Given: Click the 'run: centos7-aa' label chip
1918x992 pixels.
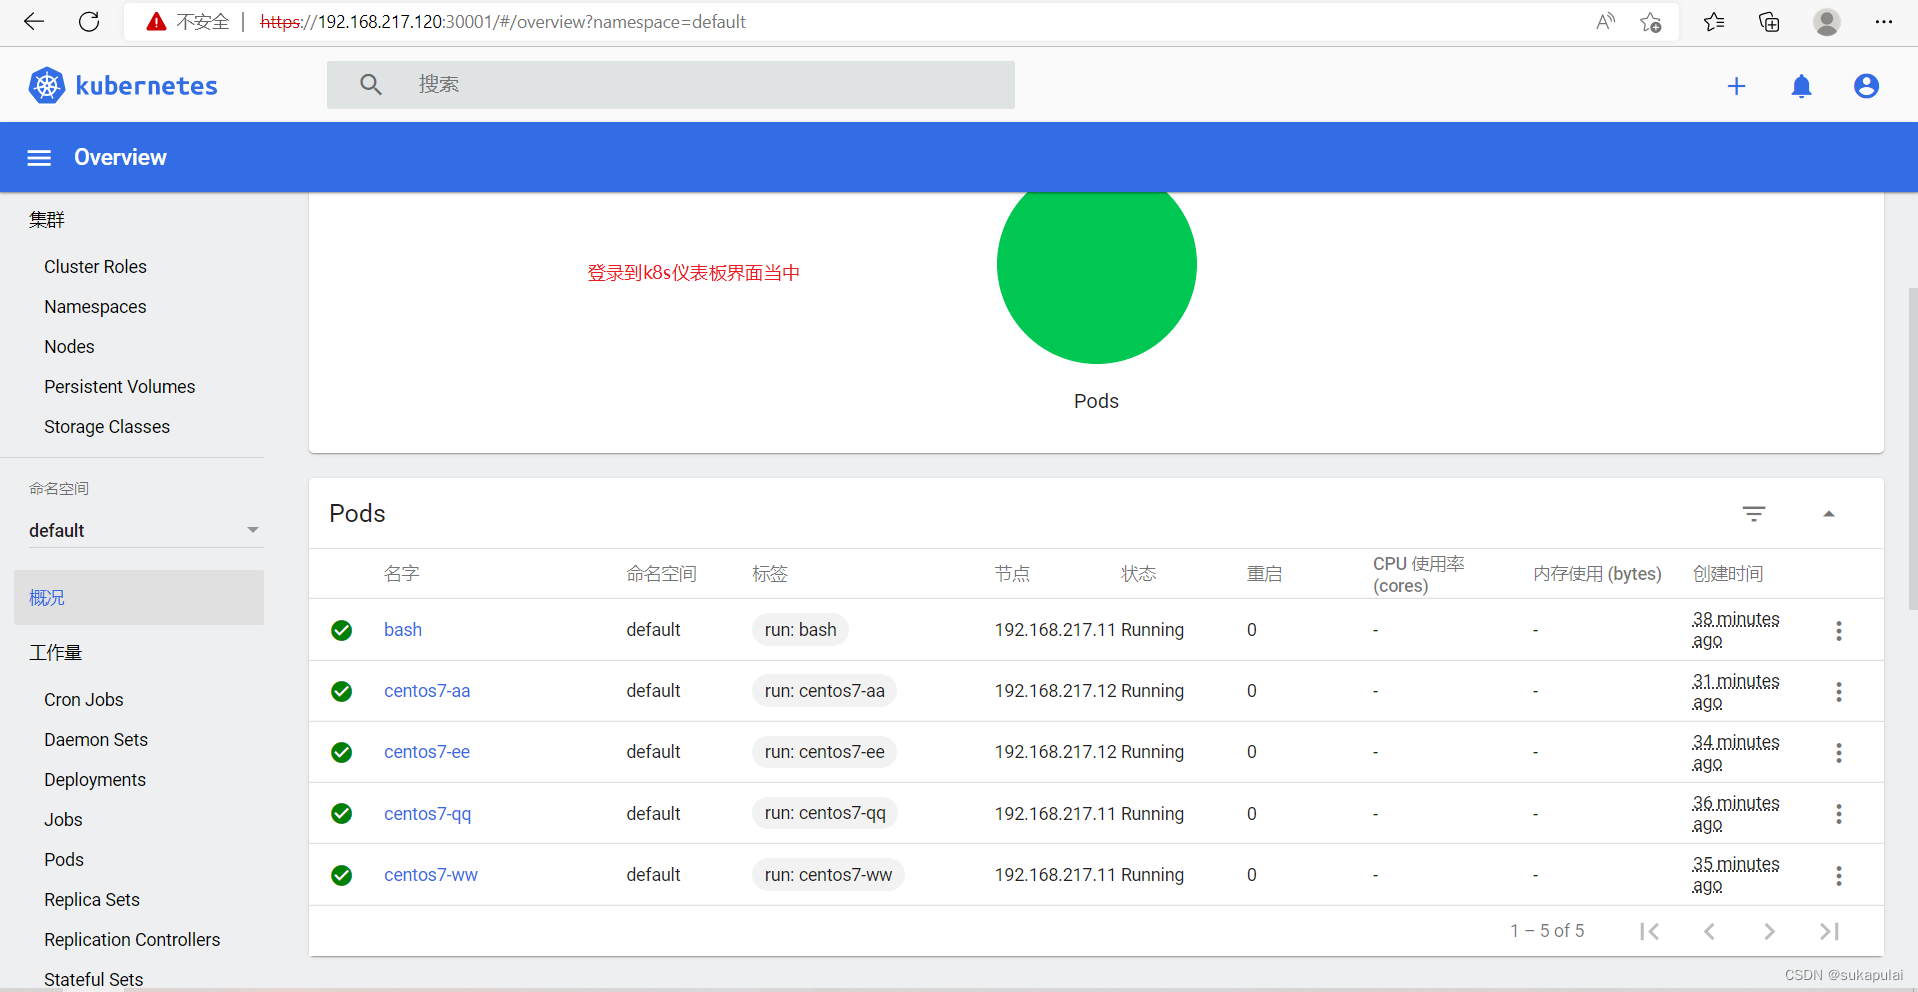Looking at the screenshot, I should click(825, 691).
